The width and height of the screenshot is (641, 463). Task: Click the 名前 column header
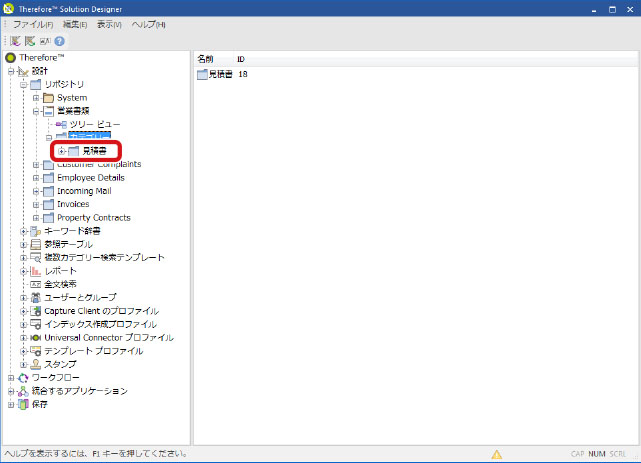(206, 60)
